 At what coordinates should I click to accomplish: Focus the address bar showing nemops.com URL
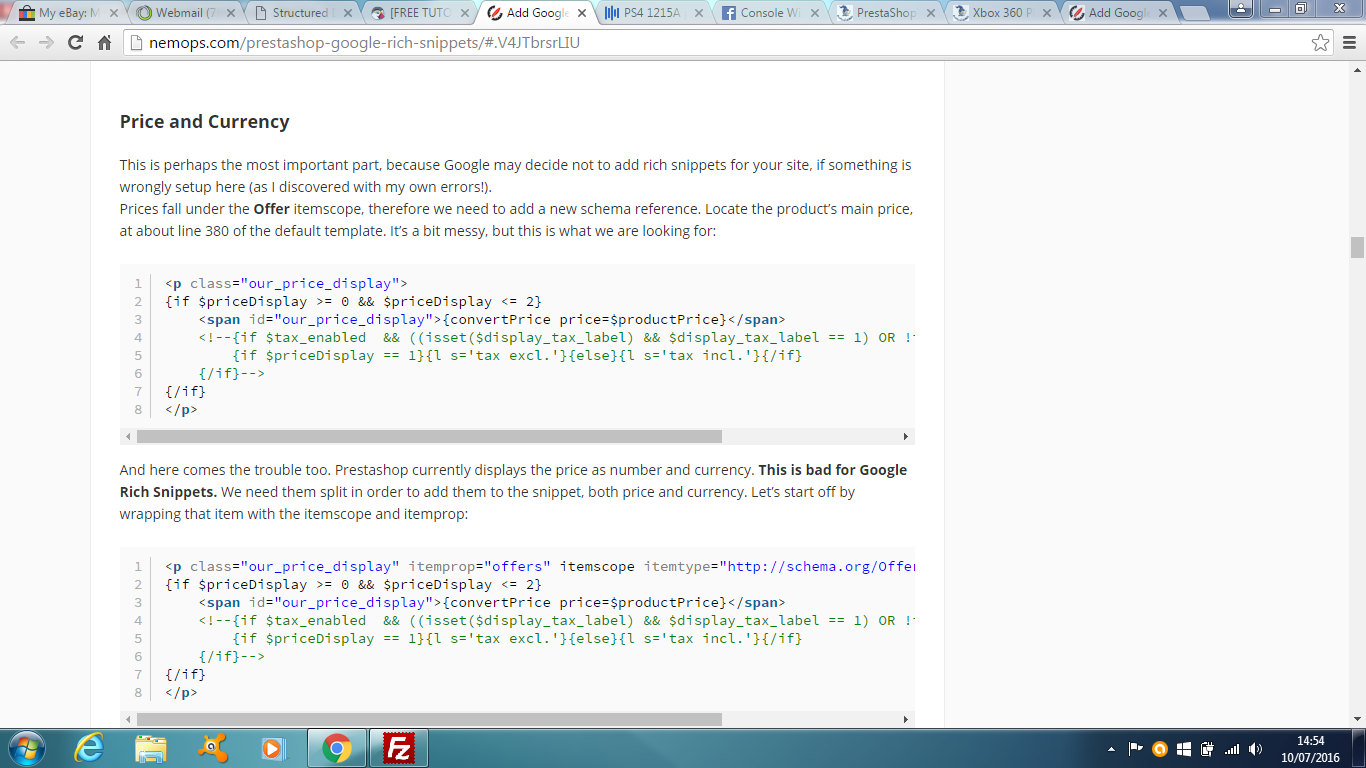point(728,43)
